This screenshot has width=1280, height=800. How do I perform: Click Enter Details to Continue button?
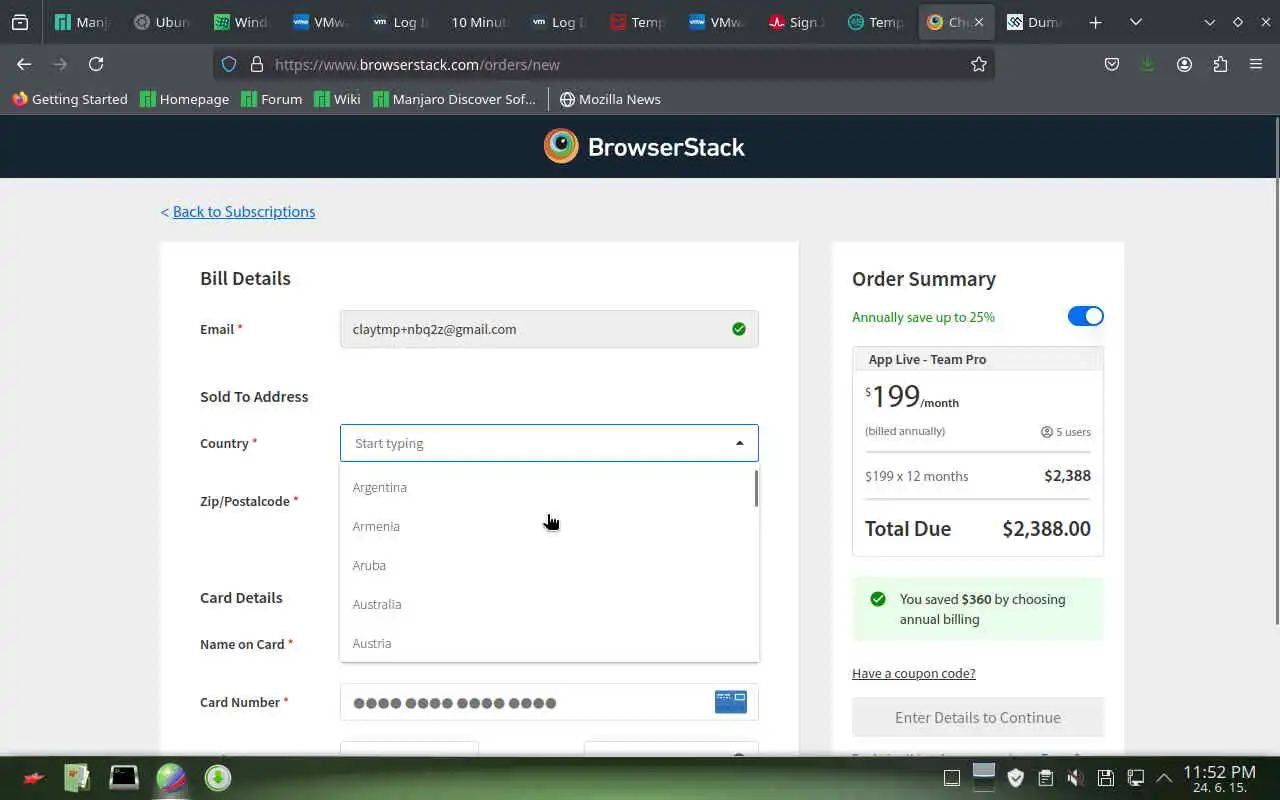click(x=978, y=717)
